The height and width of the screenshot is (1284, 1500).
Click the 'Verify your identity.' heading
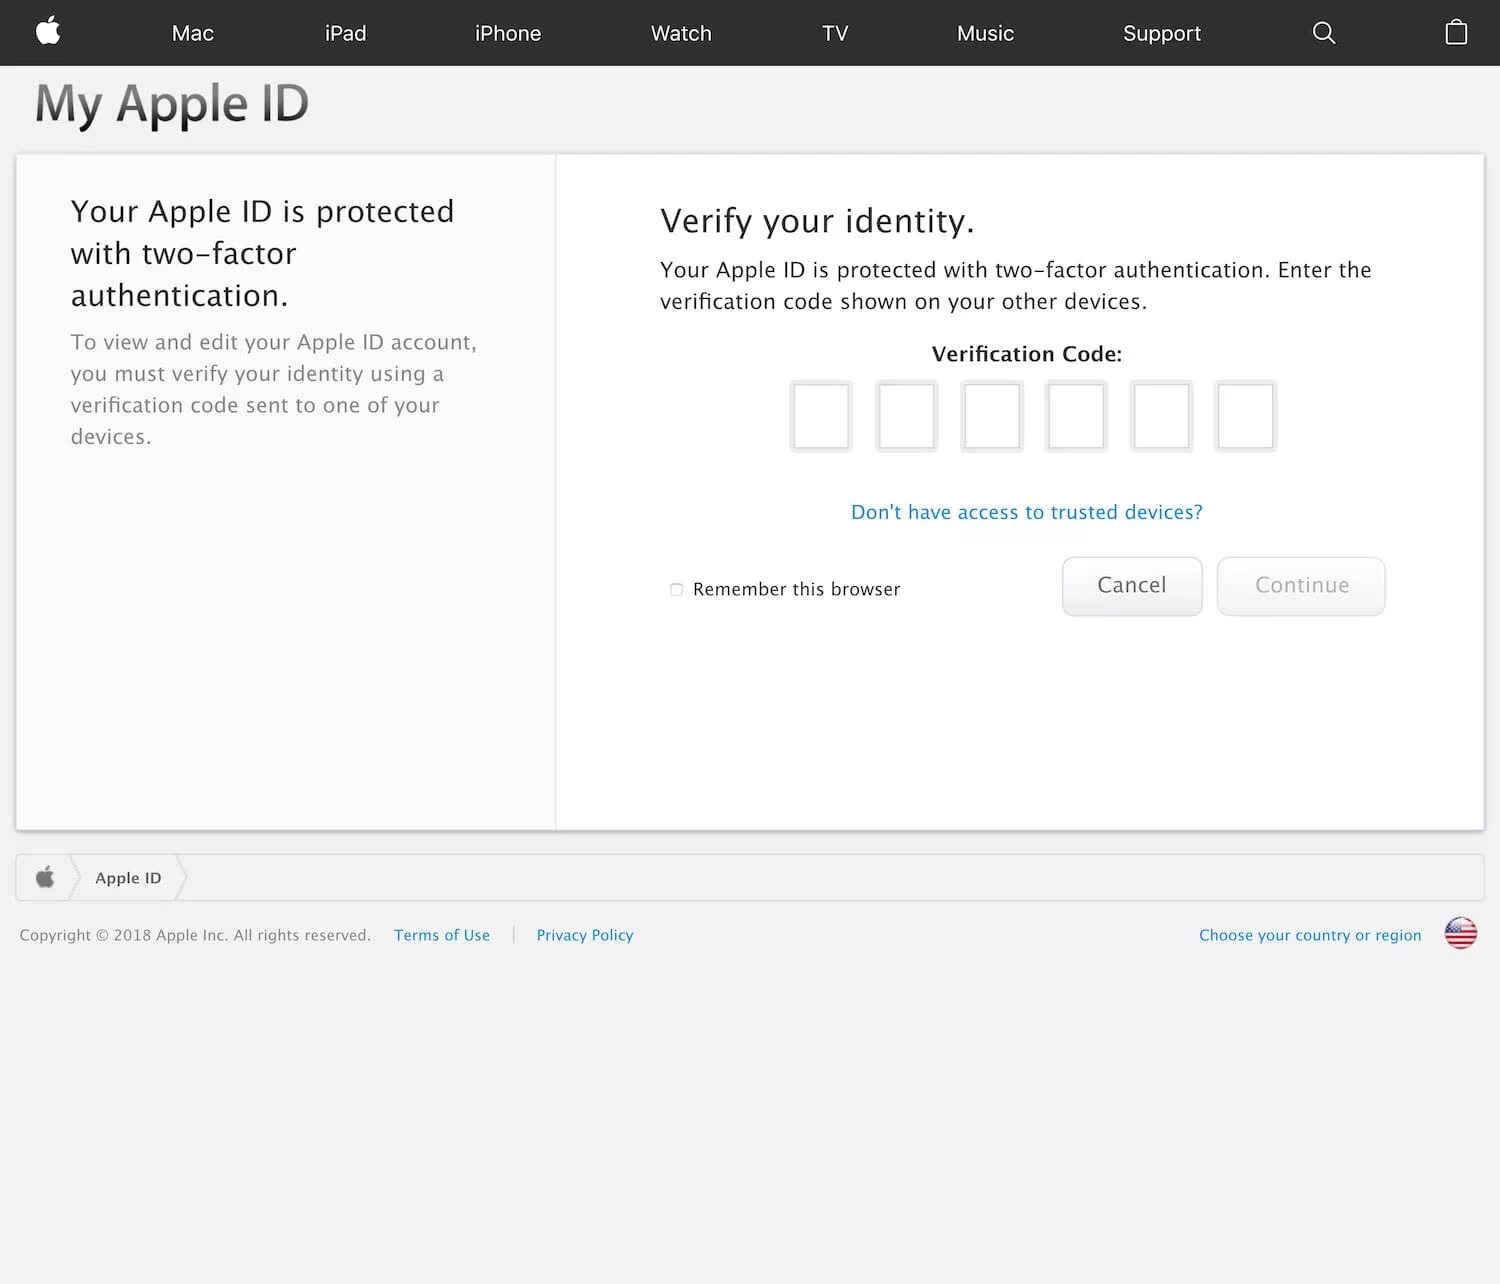coord(817,221)
